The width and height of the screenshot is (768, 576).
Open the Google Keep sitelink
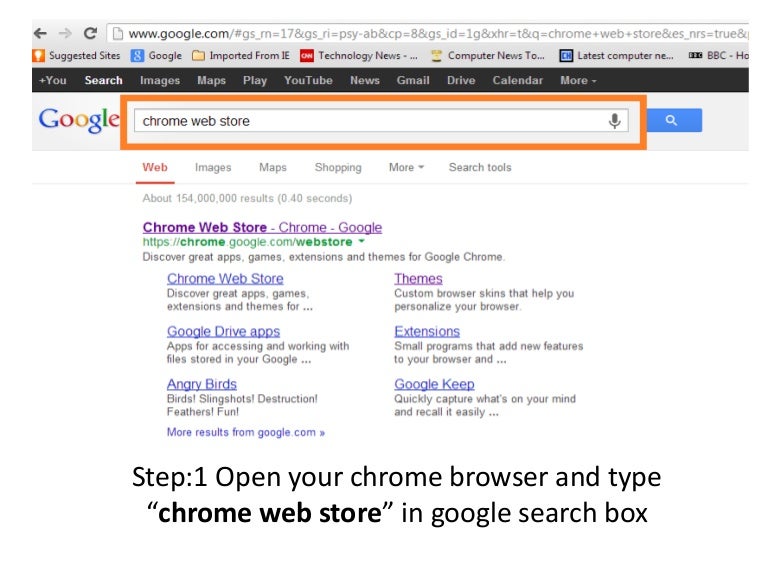click(x=434, y=384)
